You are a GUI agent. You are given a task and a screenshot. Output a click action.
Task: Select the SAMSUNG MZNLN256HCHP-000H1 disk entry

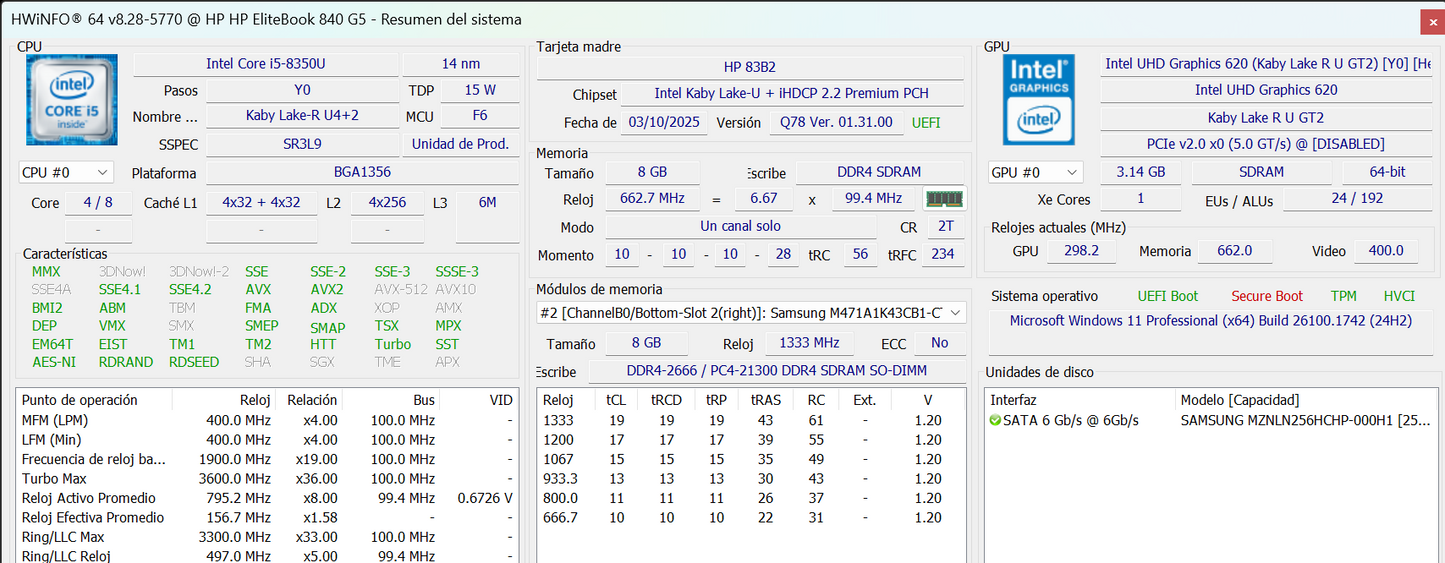[x=1305, y=420]
